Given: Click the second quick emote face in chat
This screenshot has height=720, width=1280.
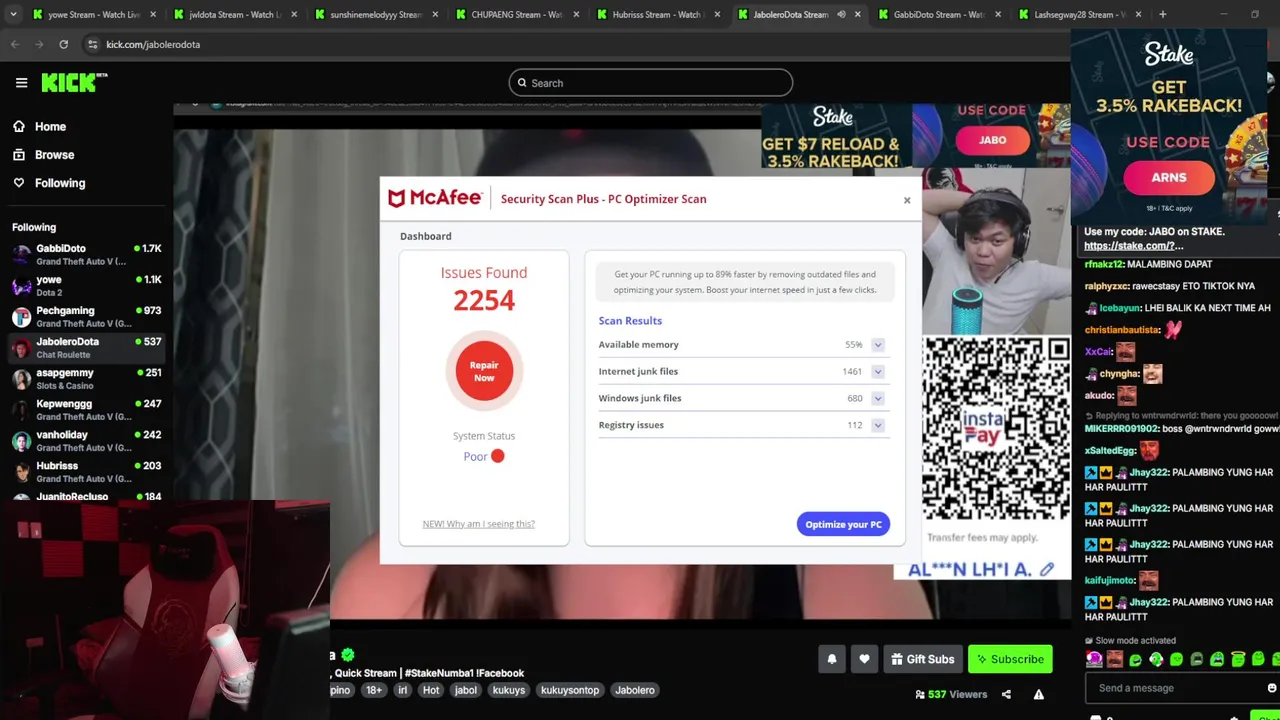Looking at the screenshot, I should 1115,659.
